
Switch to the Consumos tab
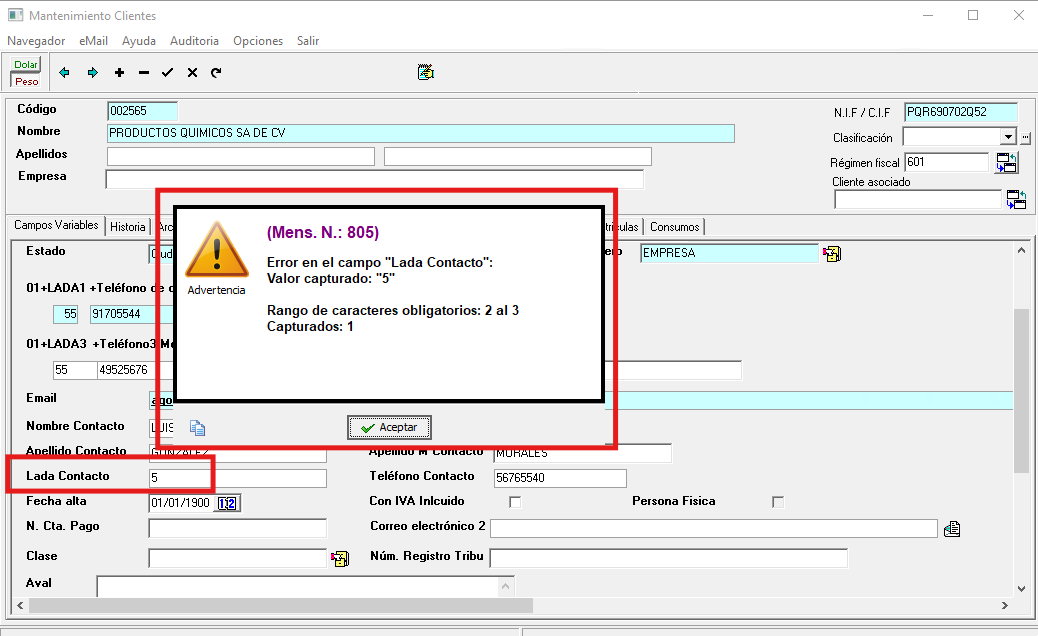(675, 227)
